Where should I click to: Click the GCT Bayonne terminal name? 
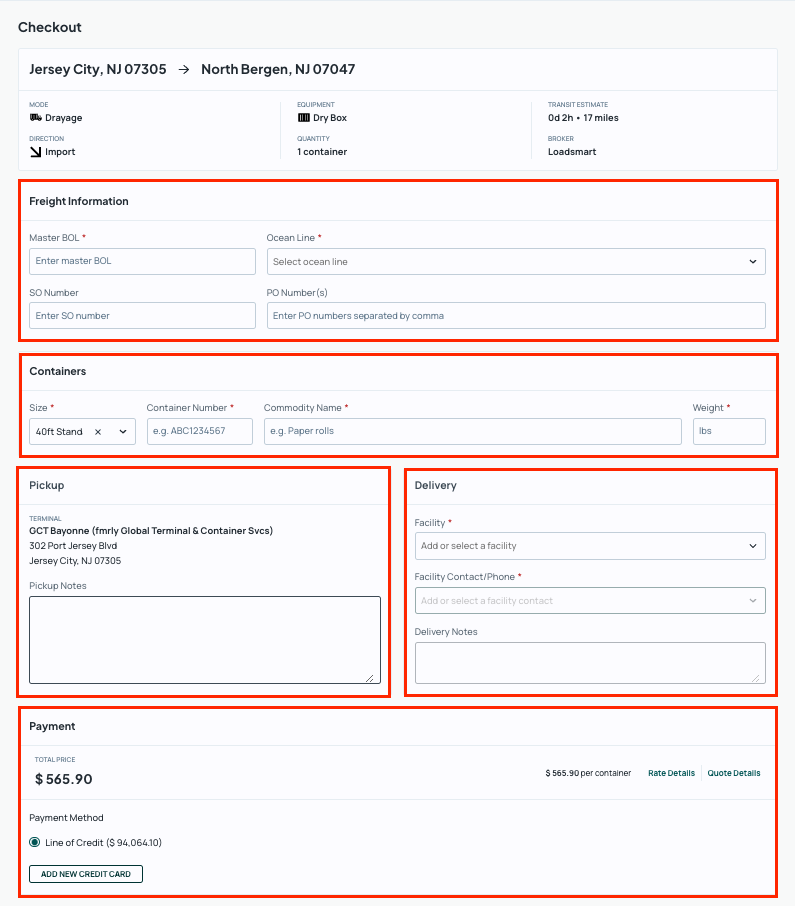click(x=151, y=530)
